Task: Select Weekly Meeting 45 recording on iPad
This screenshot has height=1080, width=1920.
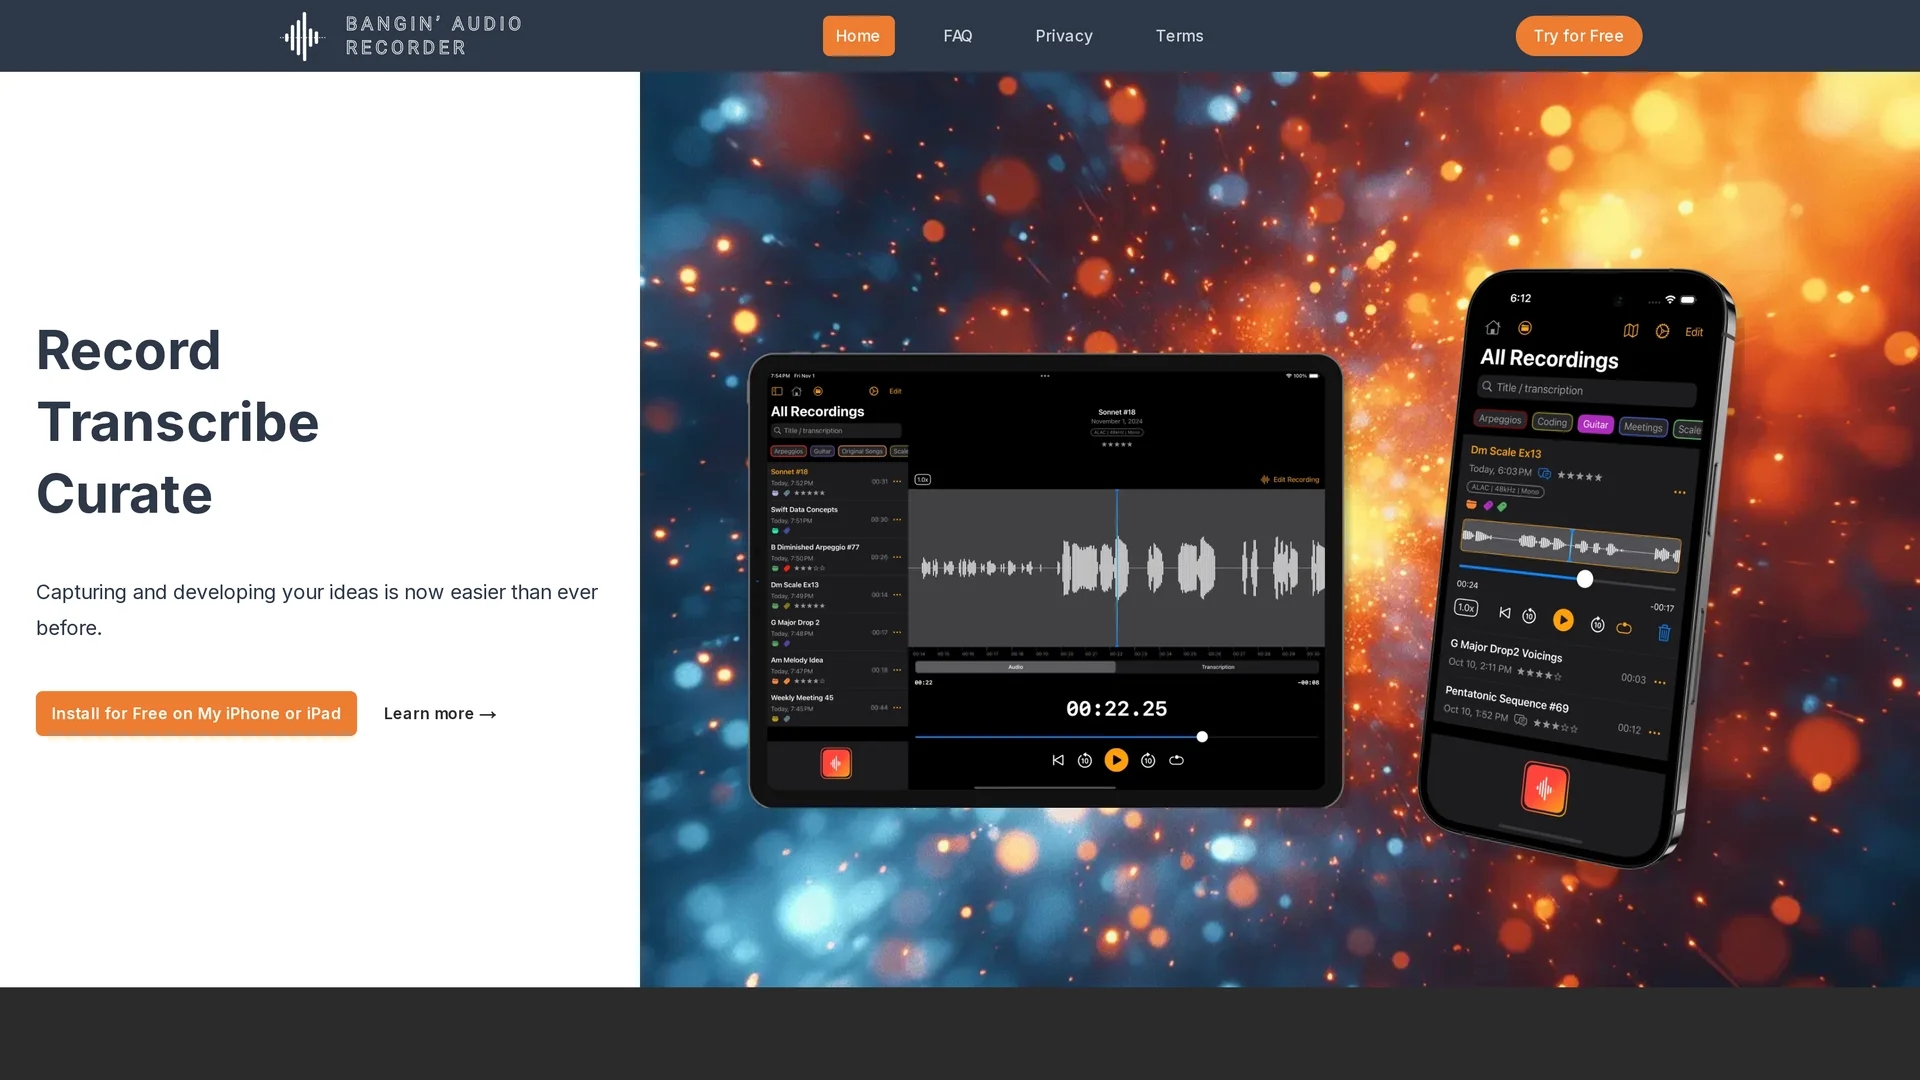Action: [837, 707]
